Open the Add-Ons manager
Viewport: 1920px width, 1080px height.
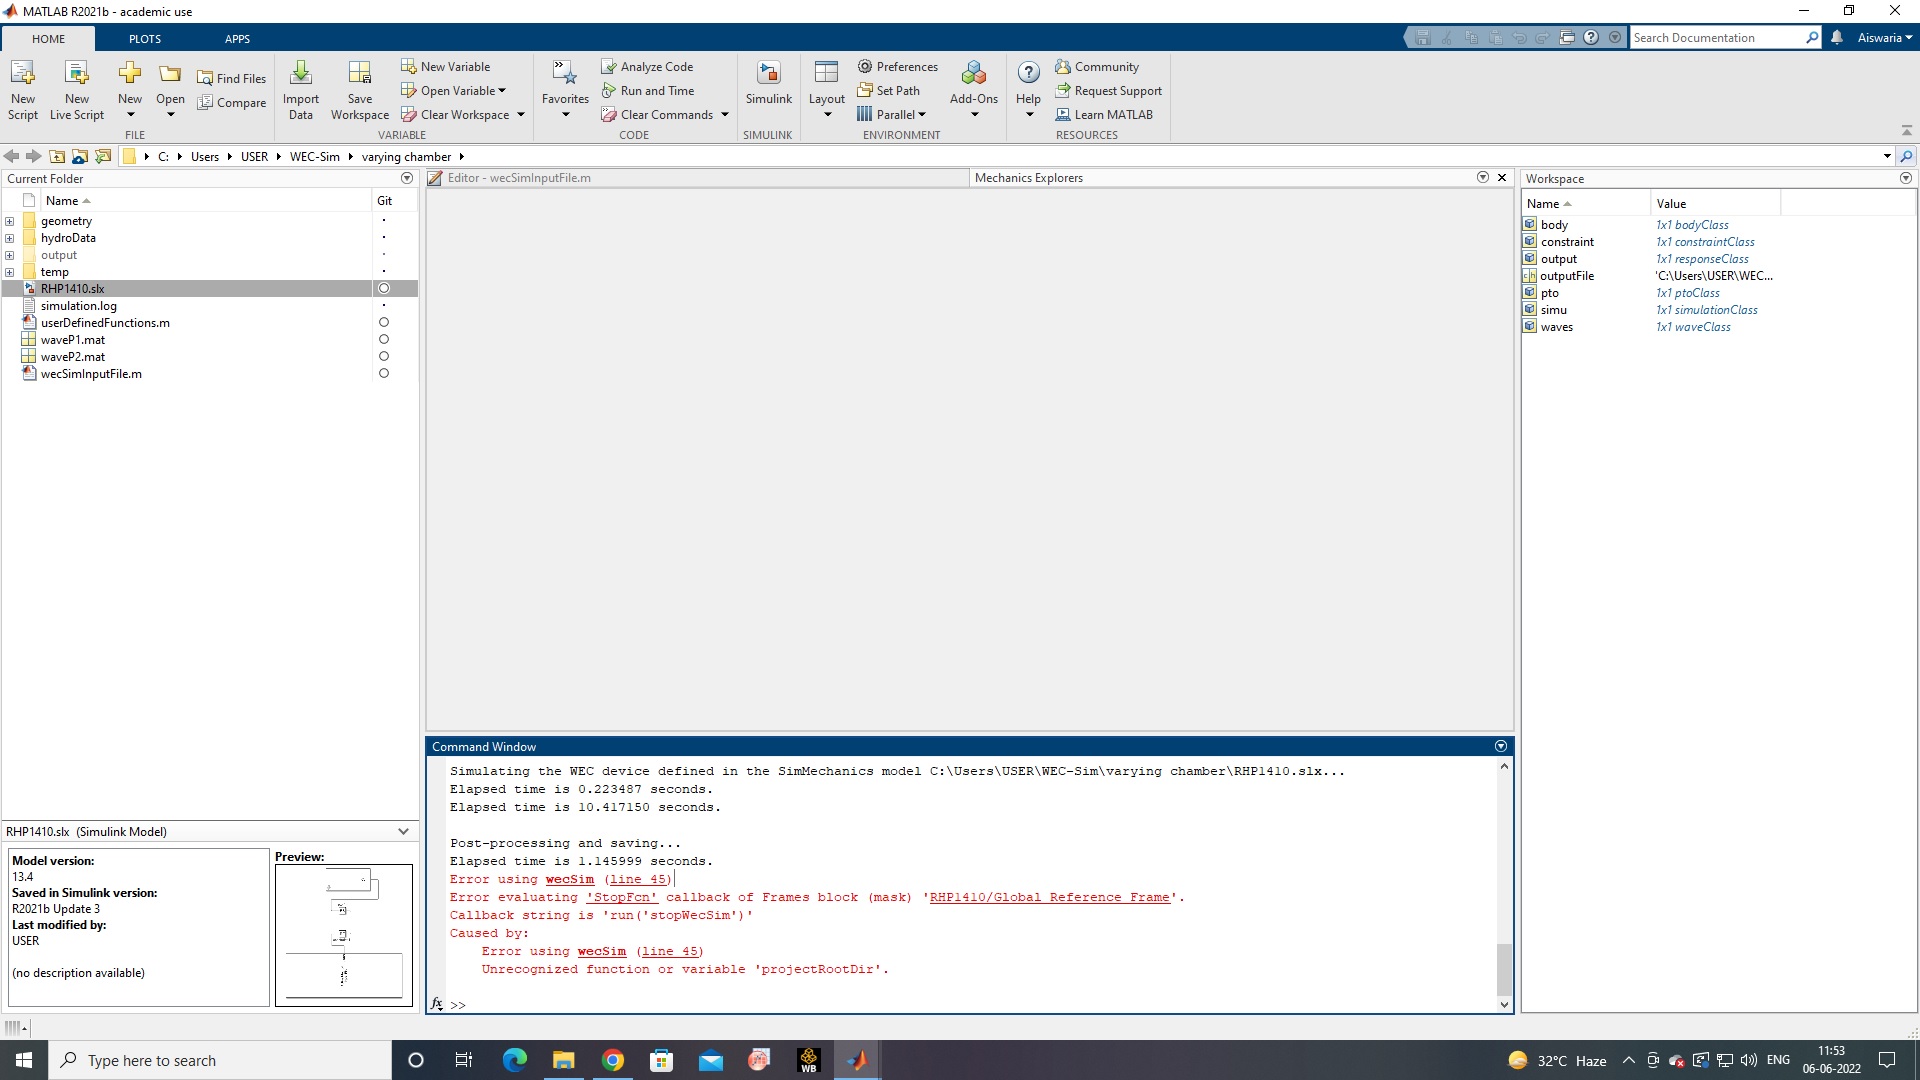tap(974, 88)
